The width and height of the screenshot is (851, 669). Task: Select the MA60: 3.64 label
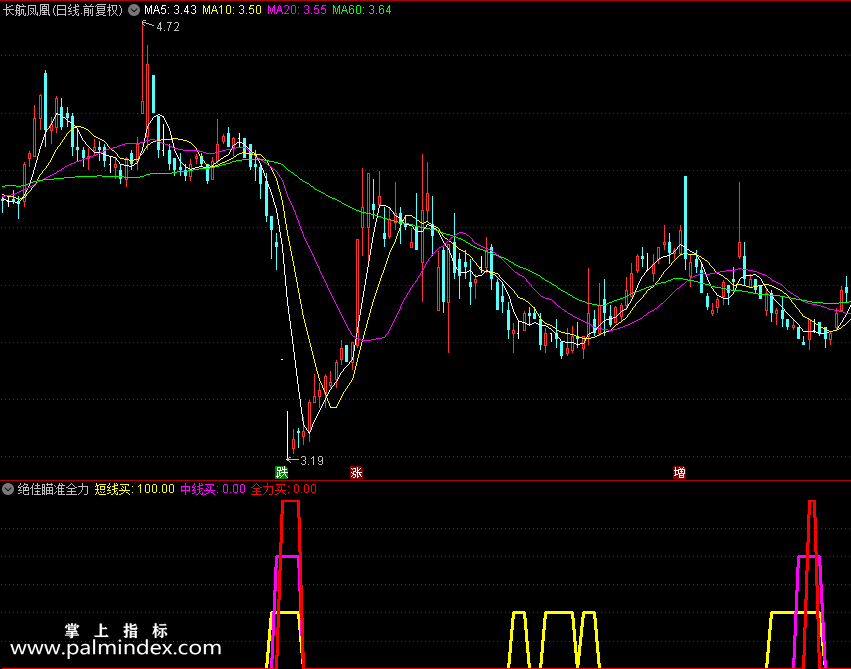pyautogui.click(x=361, y=10)
